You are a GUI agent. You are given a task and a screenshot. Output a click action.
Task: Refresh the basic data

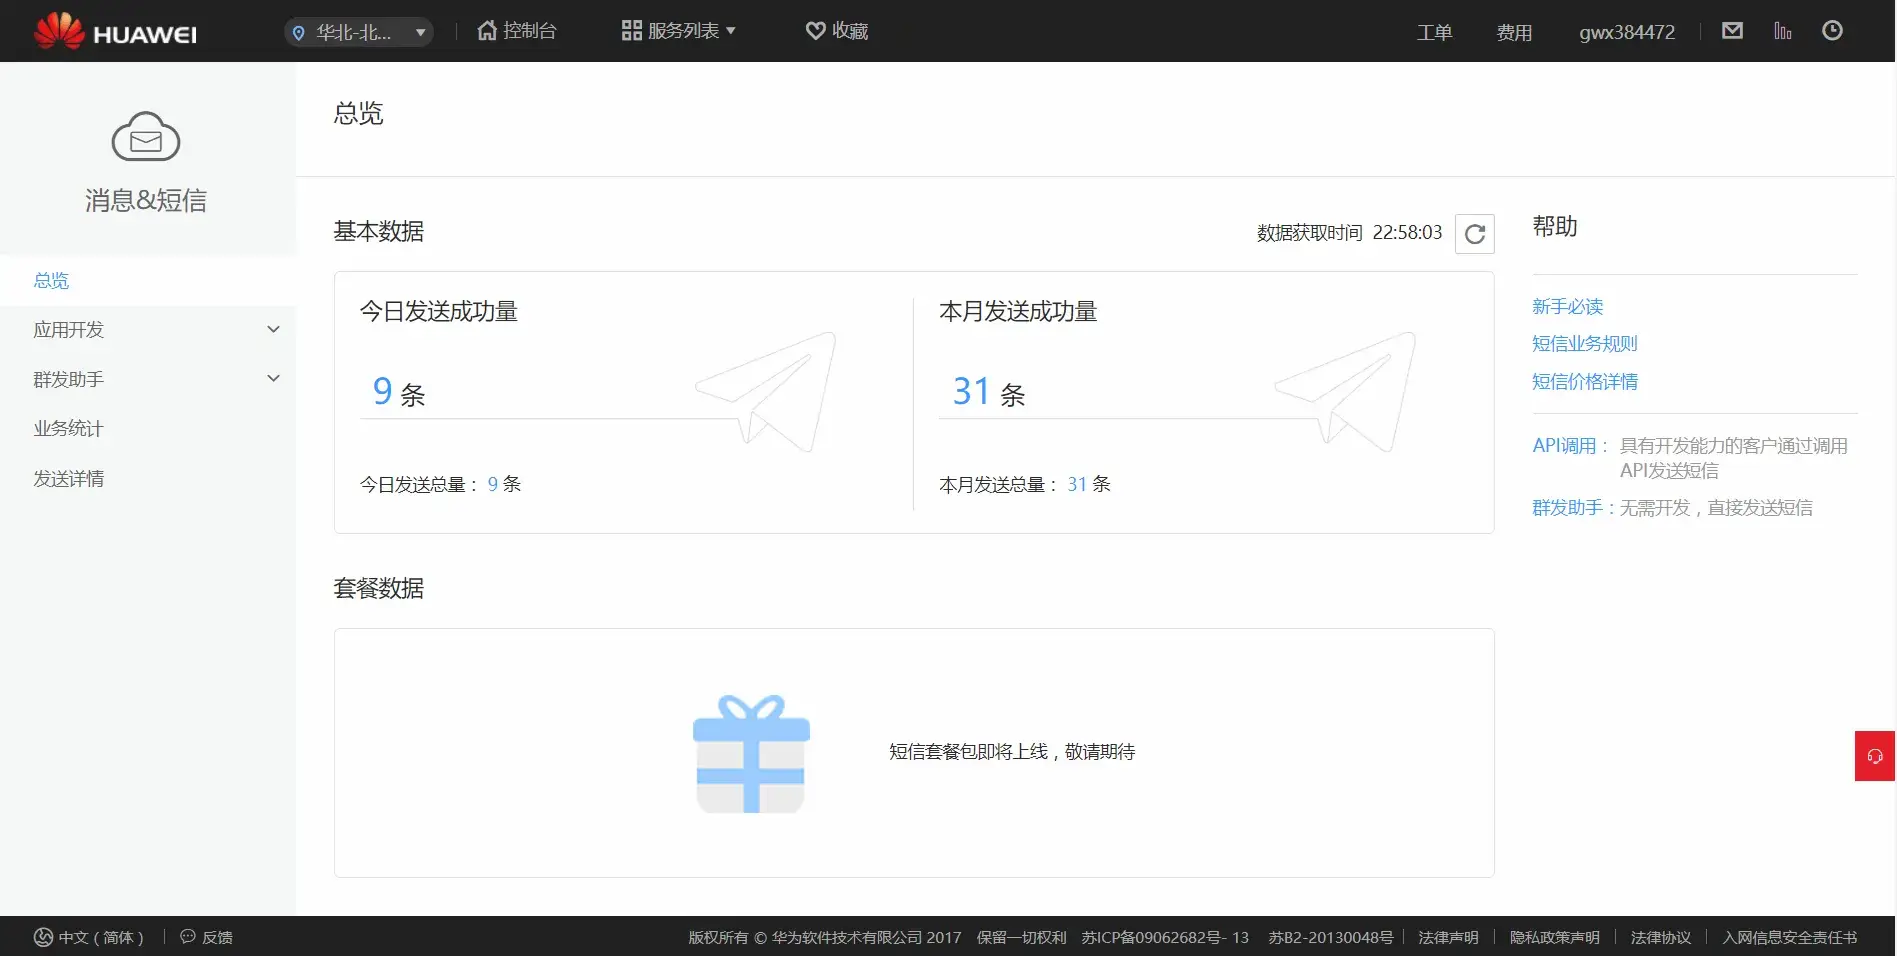[1474, 234]
